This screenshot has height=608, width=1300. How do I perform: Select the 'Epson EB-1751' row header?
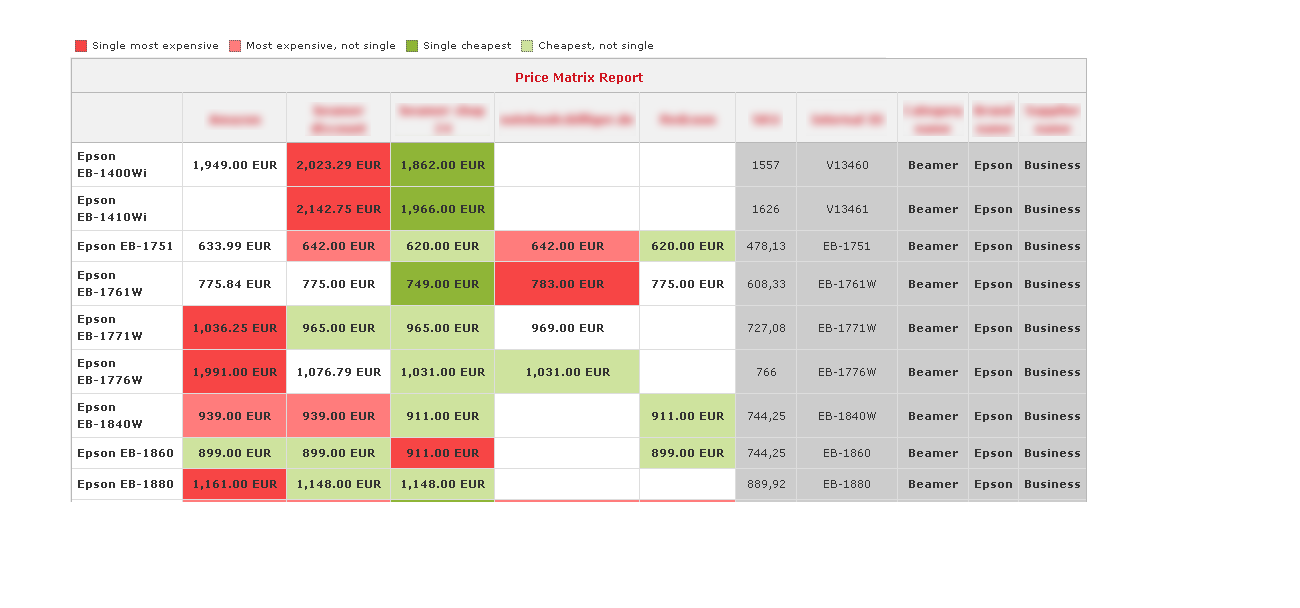[x=127, y=246]
